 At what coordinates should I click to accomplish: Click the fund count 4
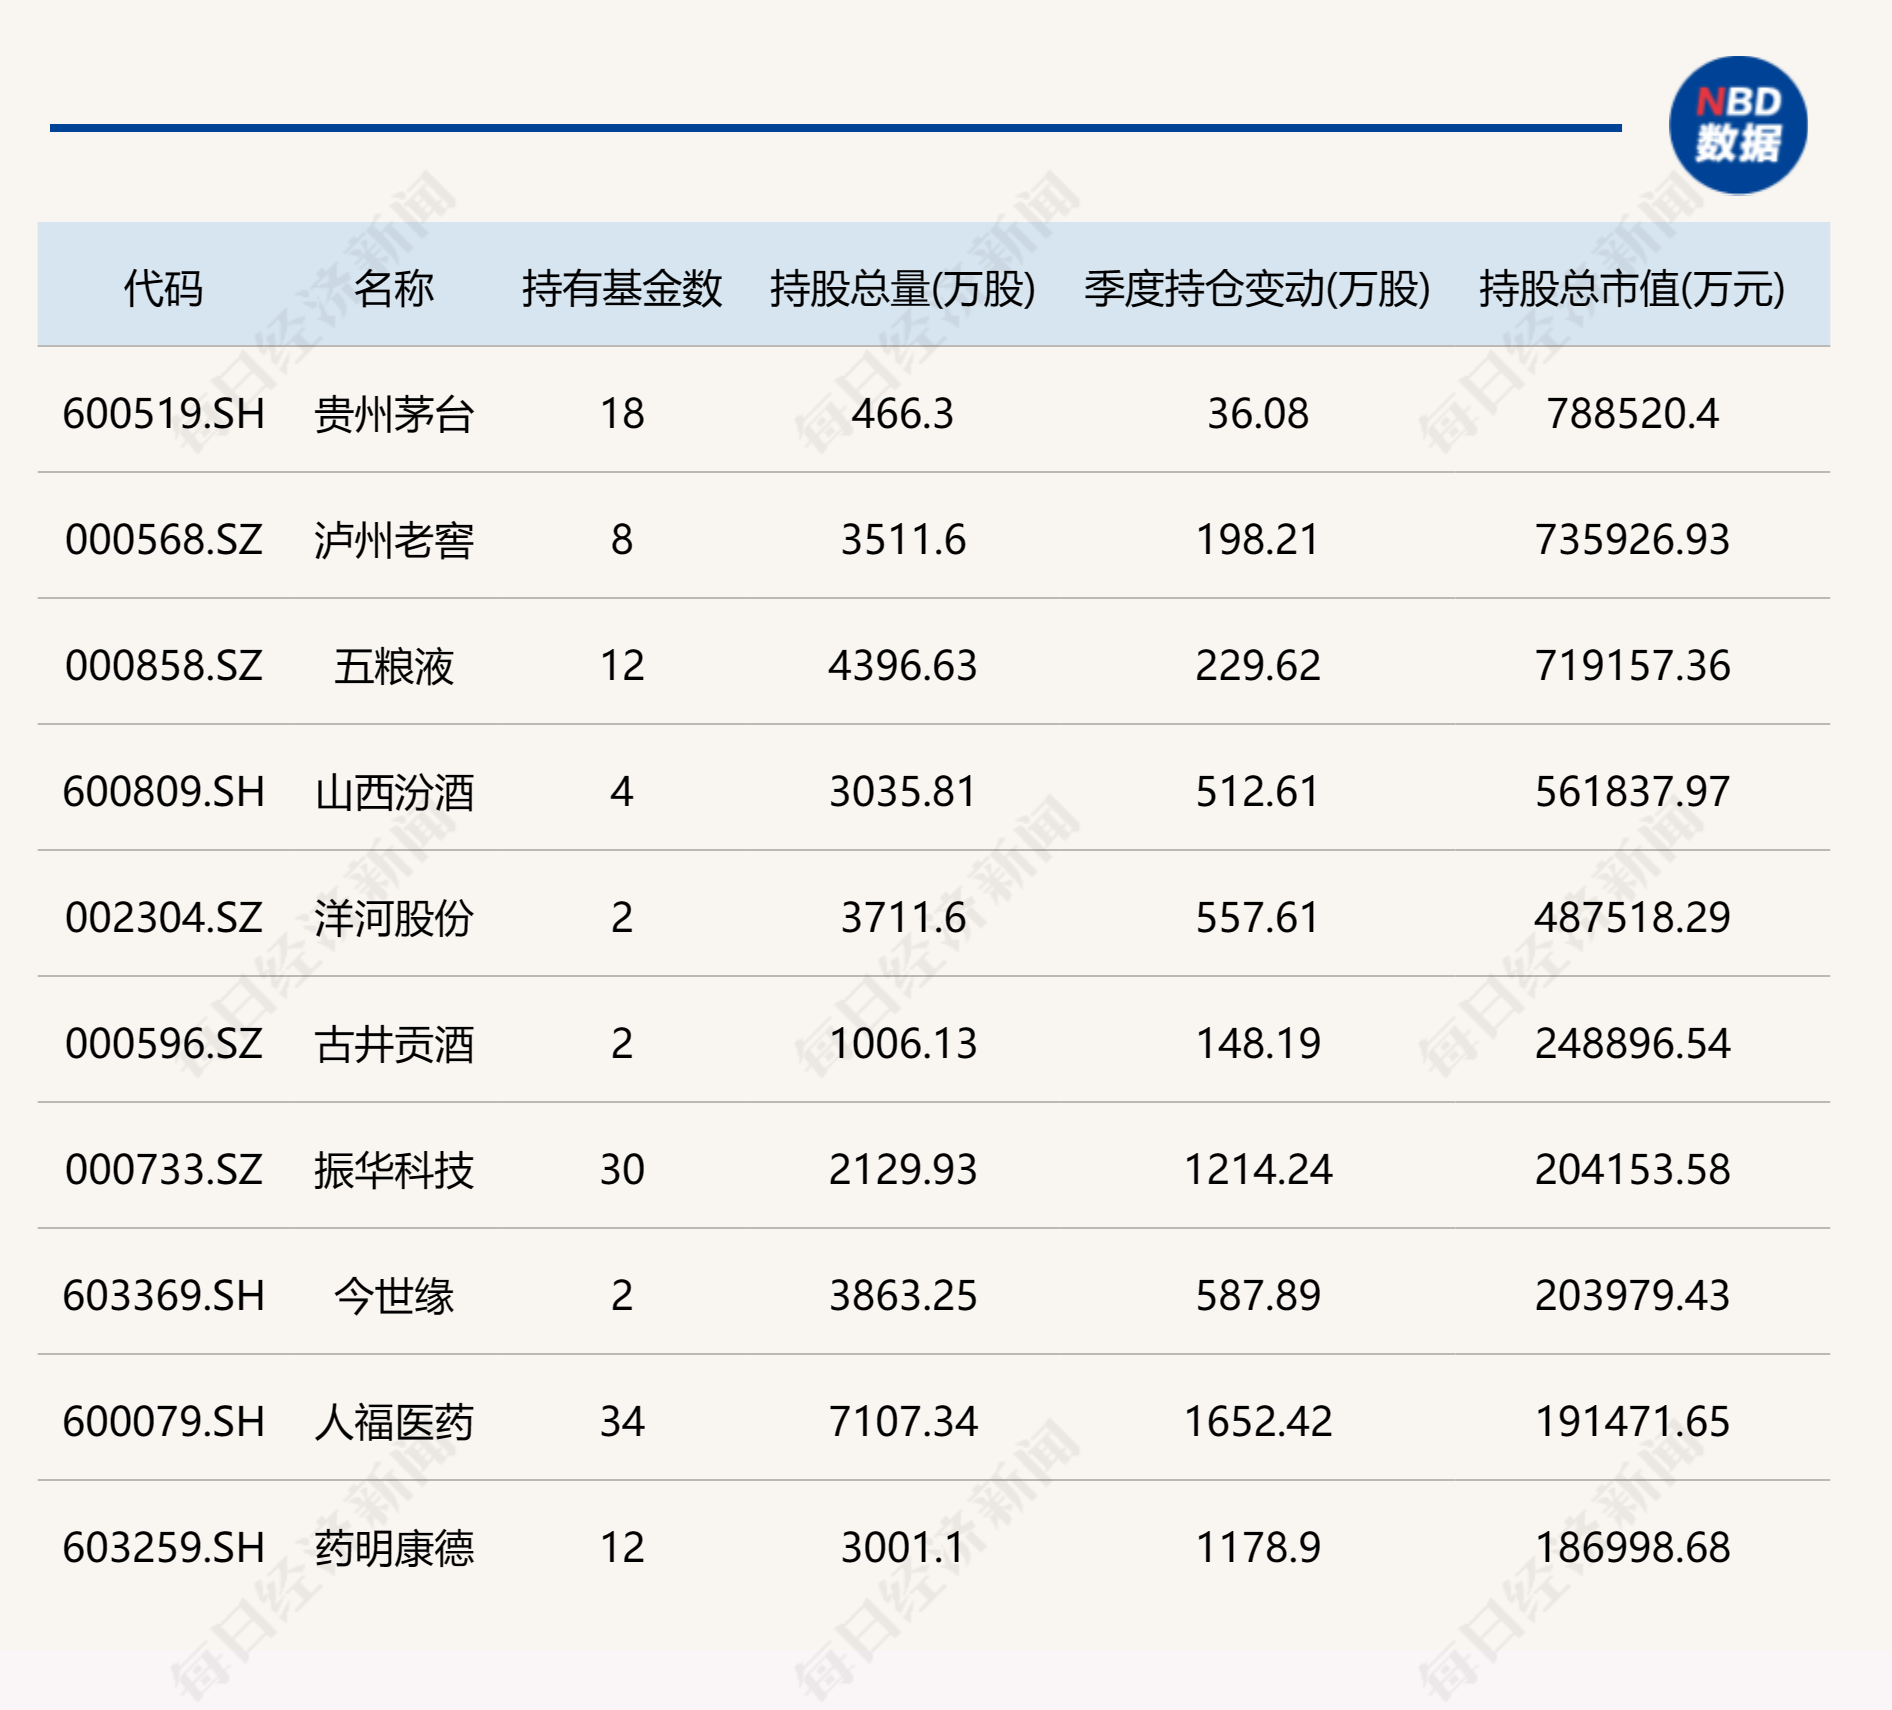point(622,791)
